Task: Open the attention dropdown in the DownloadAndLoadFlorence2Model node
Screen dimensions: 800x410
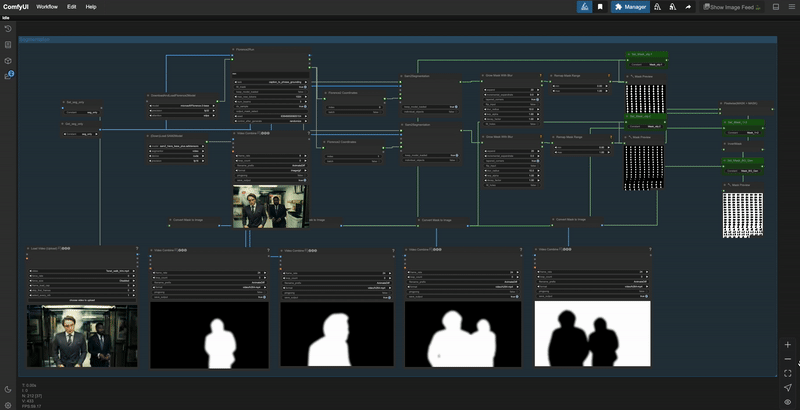Action: 182,116
